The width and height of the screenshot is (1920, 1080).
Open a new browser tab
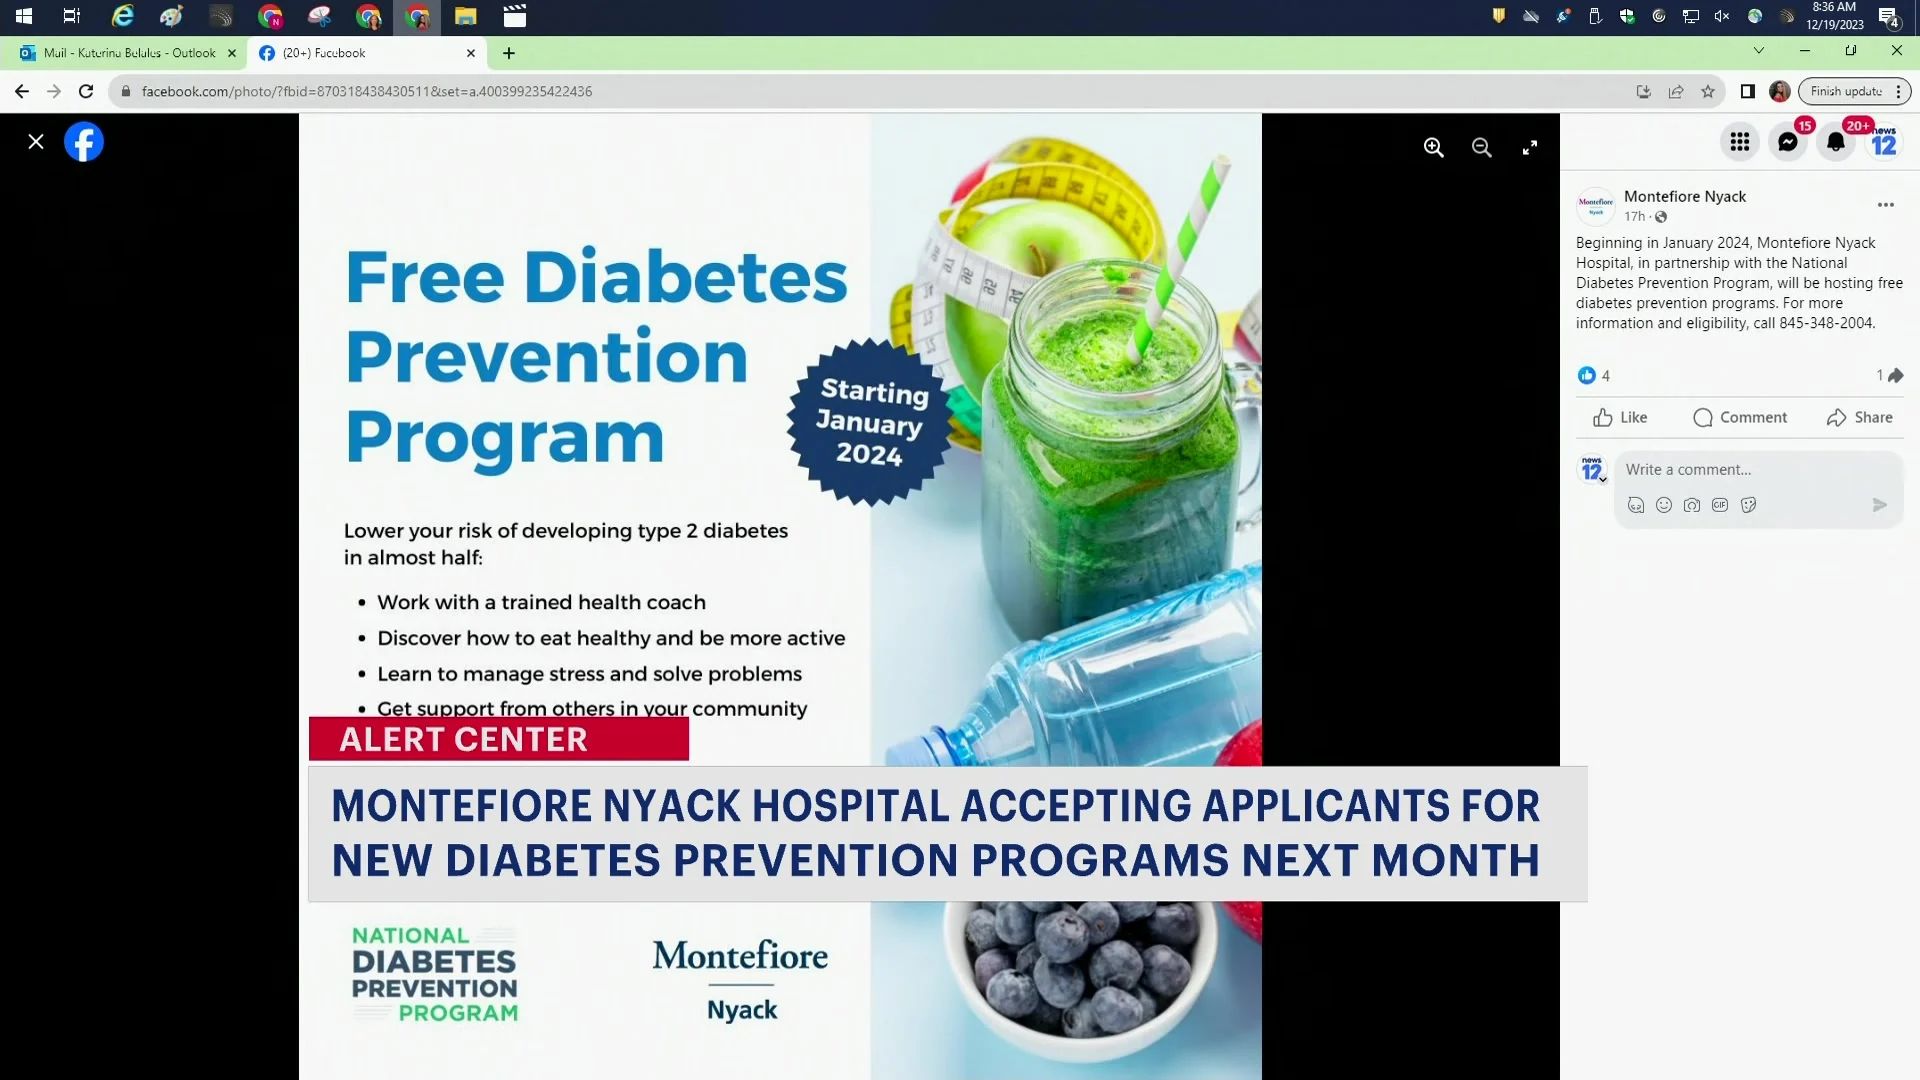509,53
